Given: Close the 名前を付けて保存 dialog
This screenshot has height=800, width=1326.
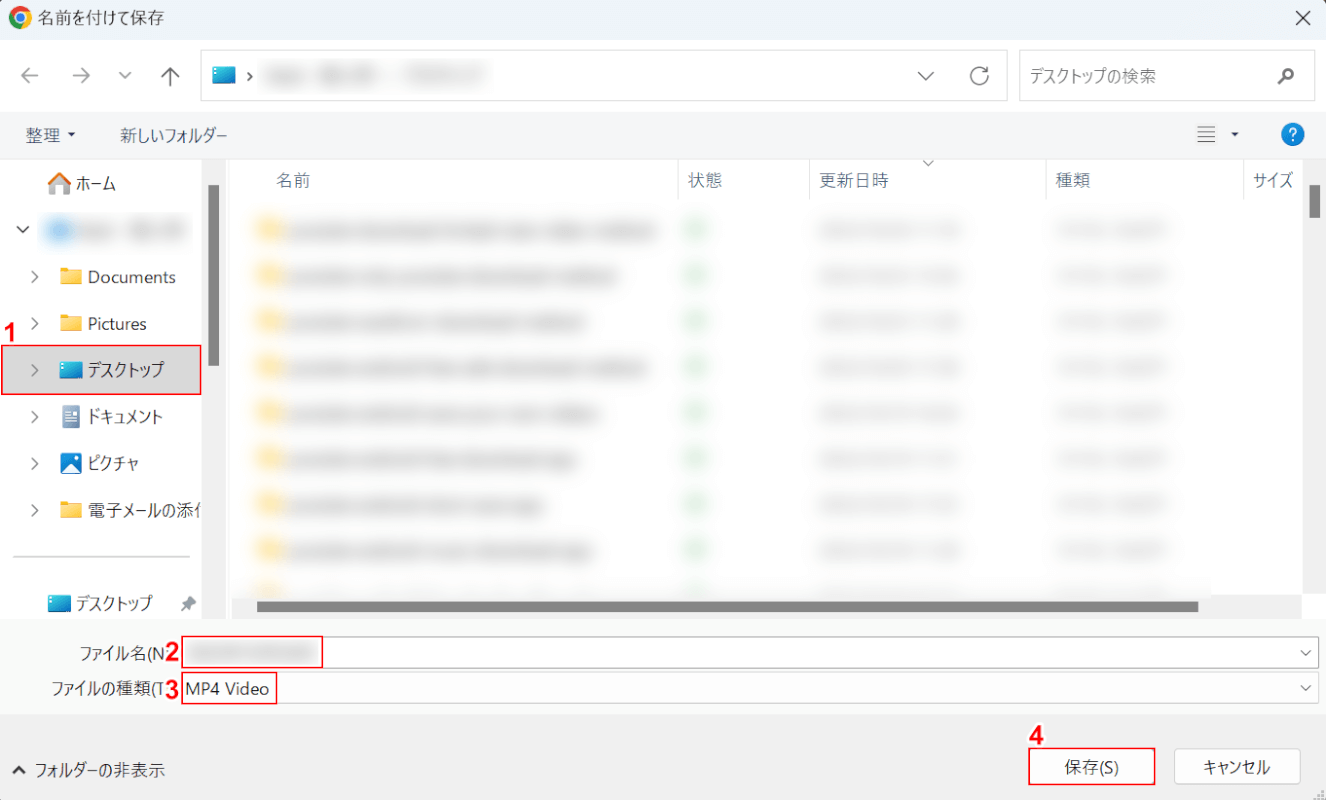Looking at the screenshot, I should [1303, 18].
